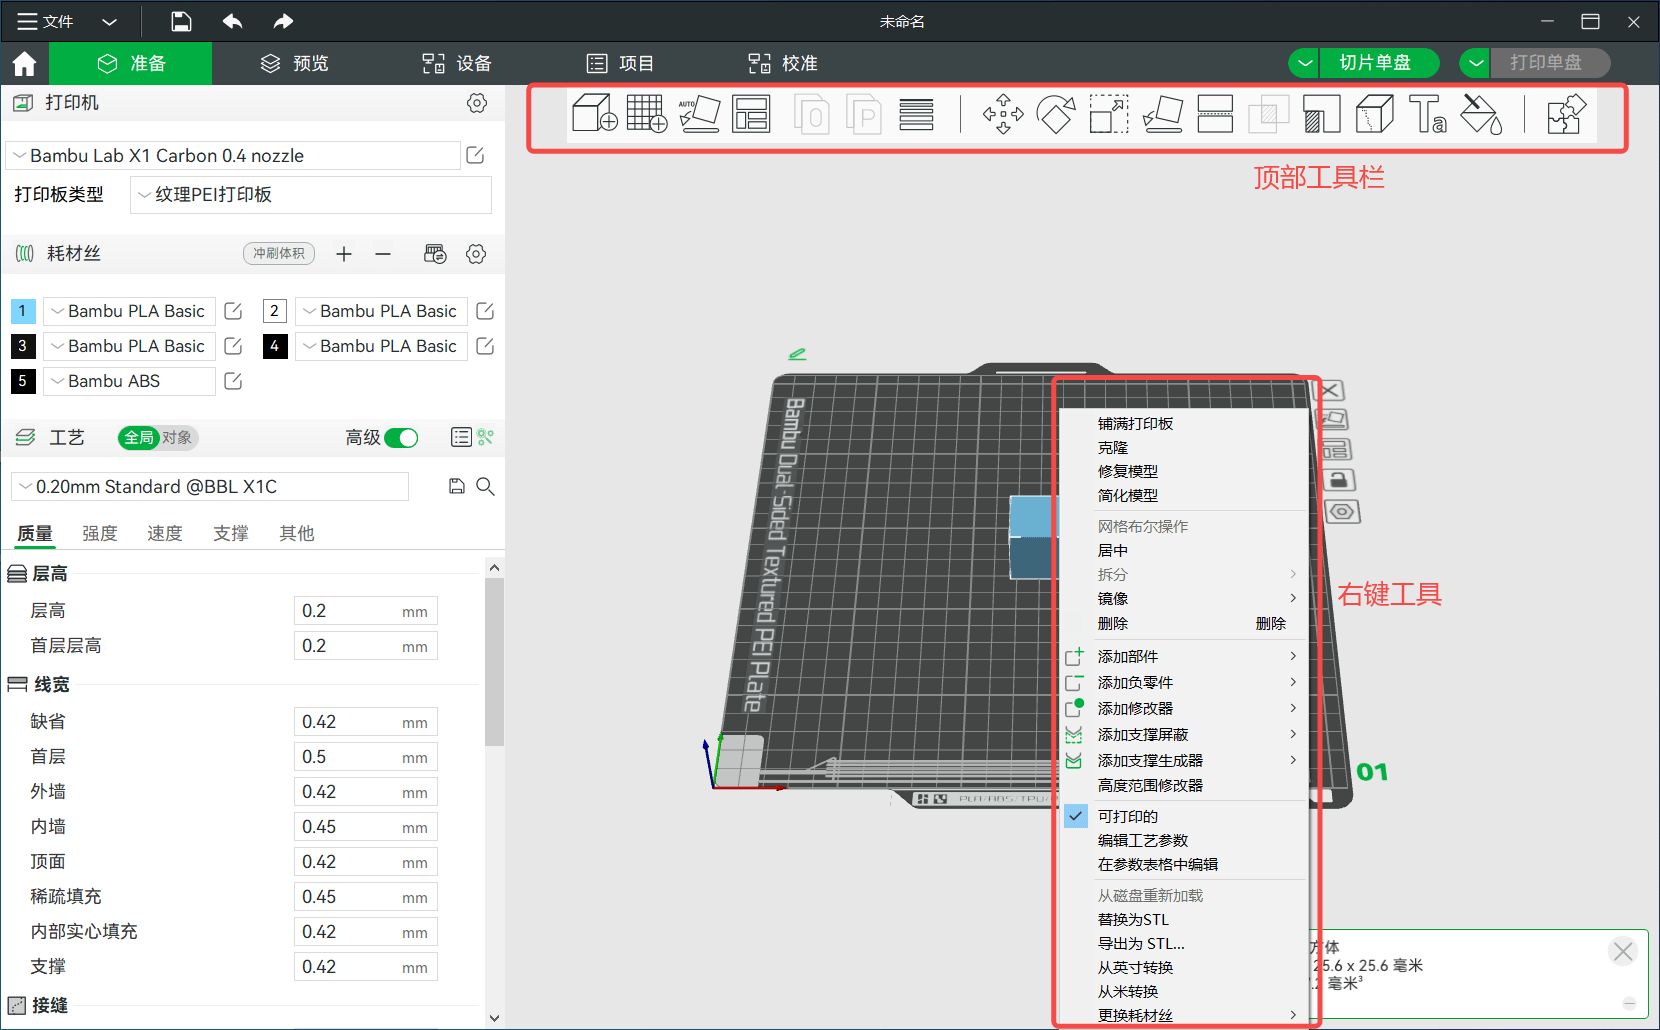Toggle 可打印的 check in context menu
This screenshot has height=1030, width=1660.
(x=1075, y=816)
